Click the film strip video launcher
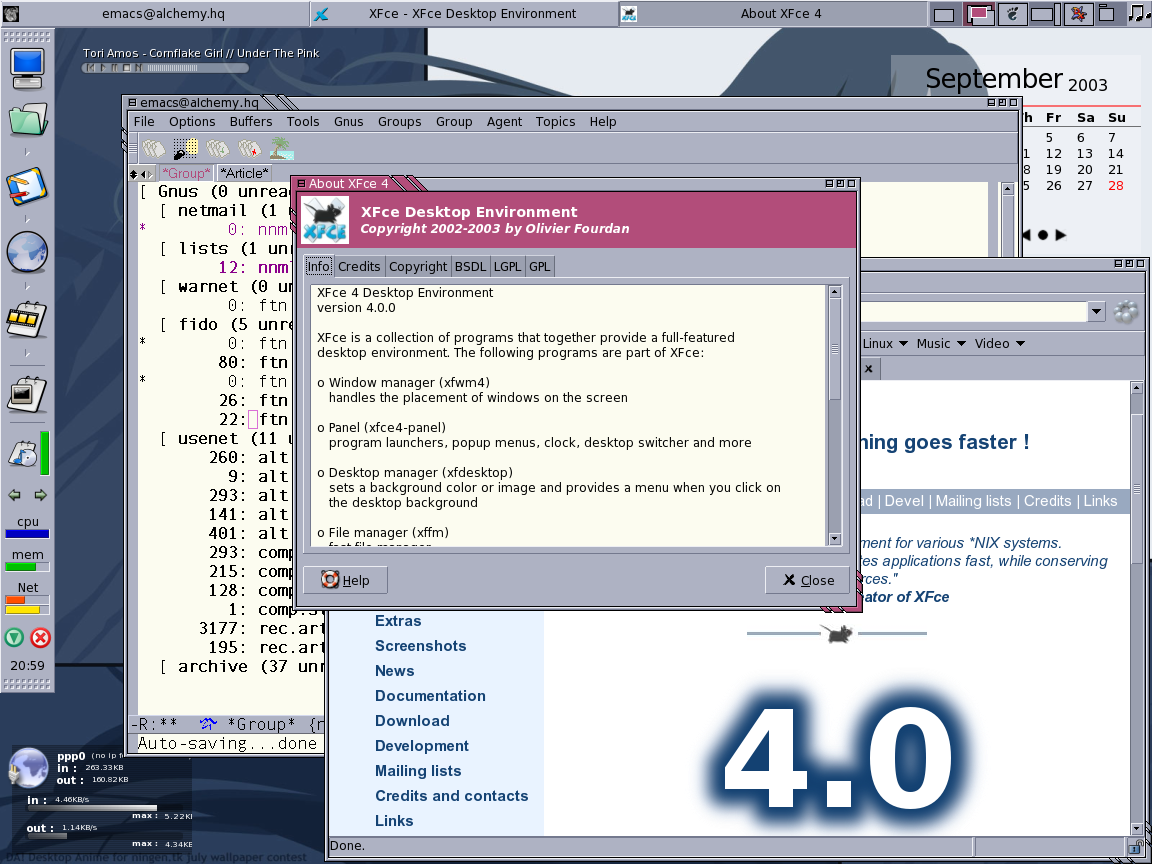Image resolution: width=1152 pixels, height=864 pixels. click(26, 320)
